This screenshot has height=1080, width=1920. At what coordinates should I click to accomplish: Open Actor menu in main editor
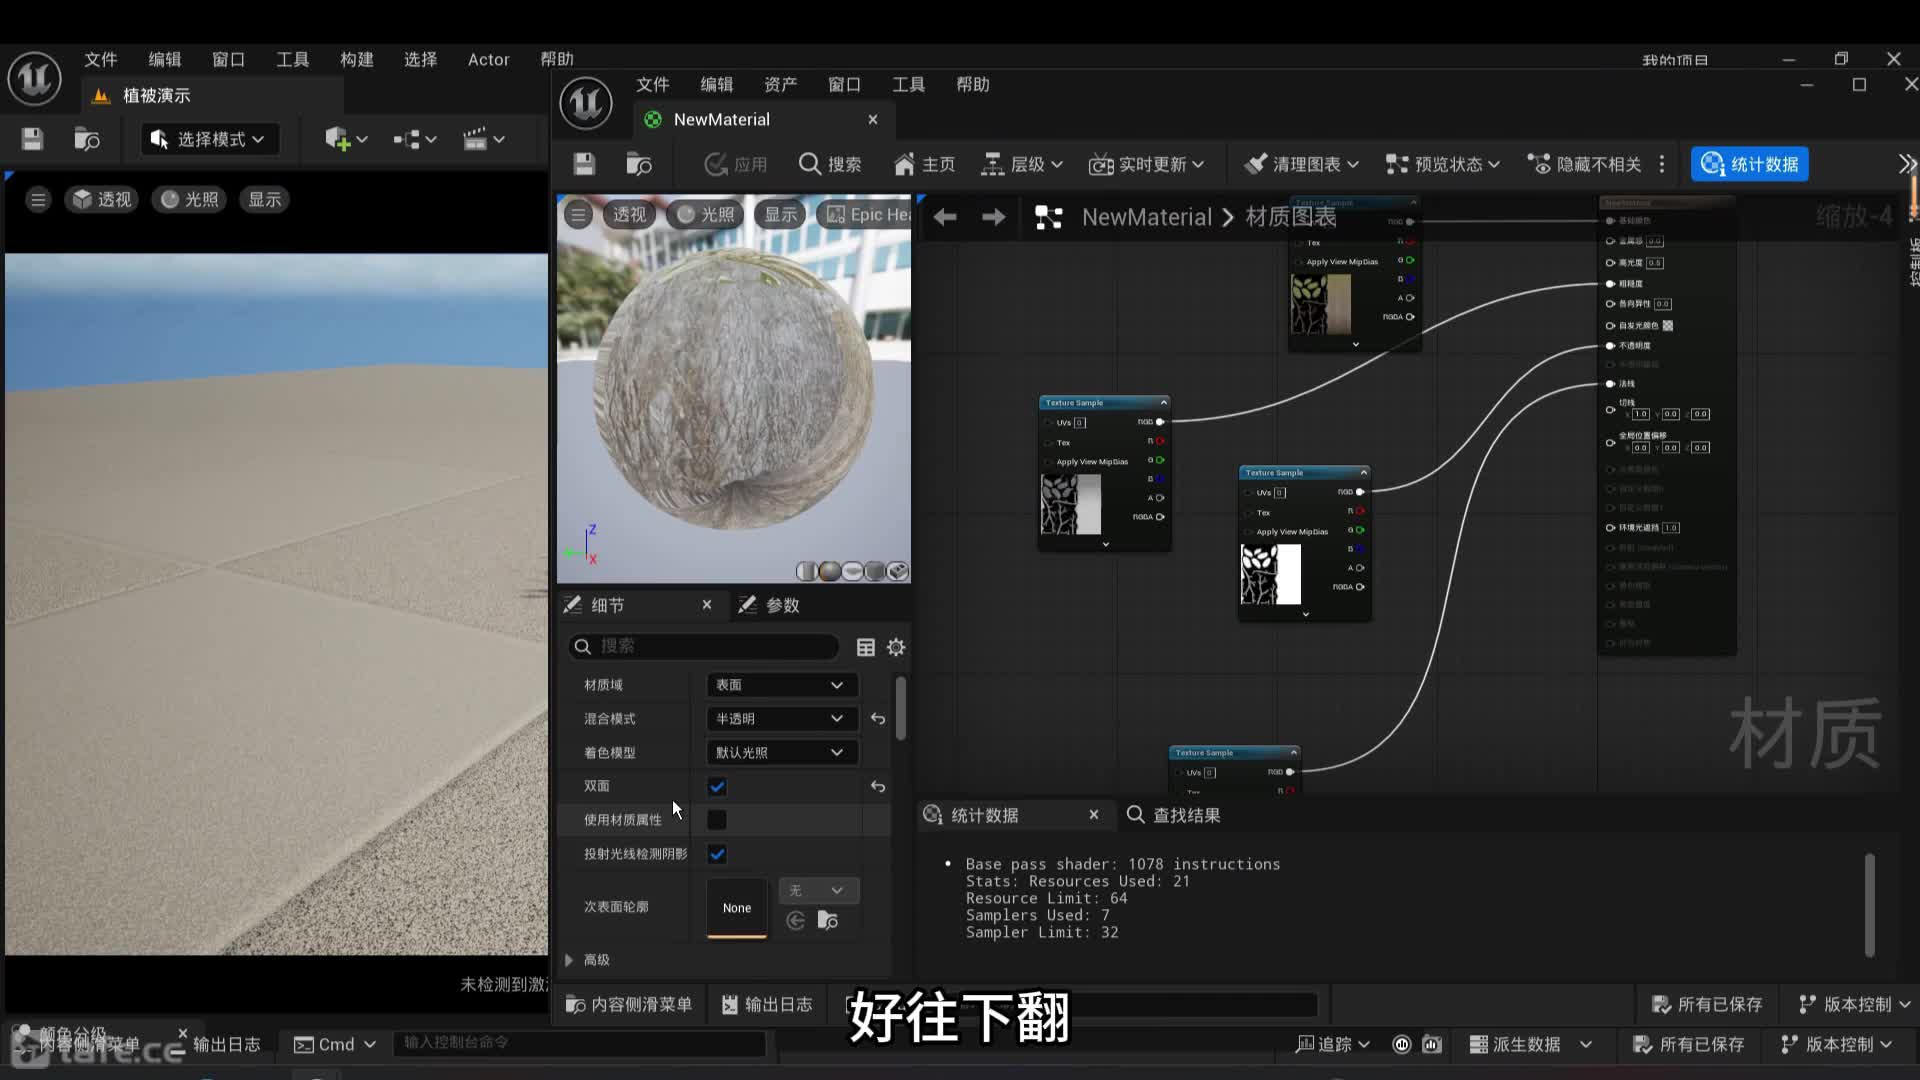point(489,60)
